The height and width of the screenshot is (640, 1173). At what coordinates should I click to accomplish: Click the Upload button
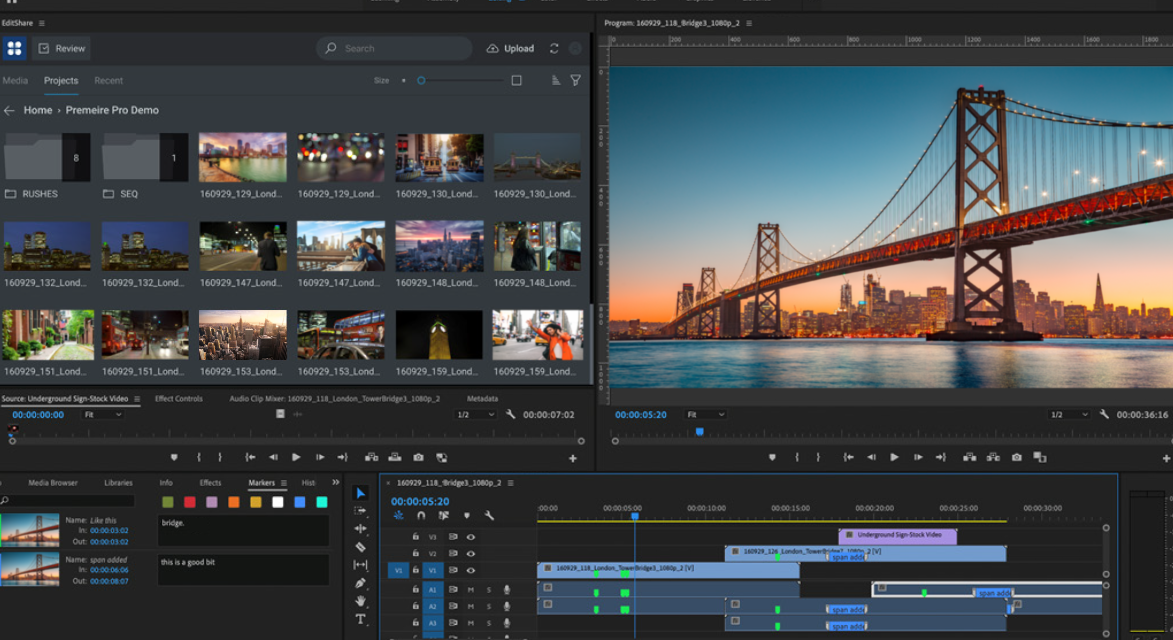point(510,49)
